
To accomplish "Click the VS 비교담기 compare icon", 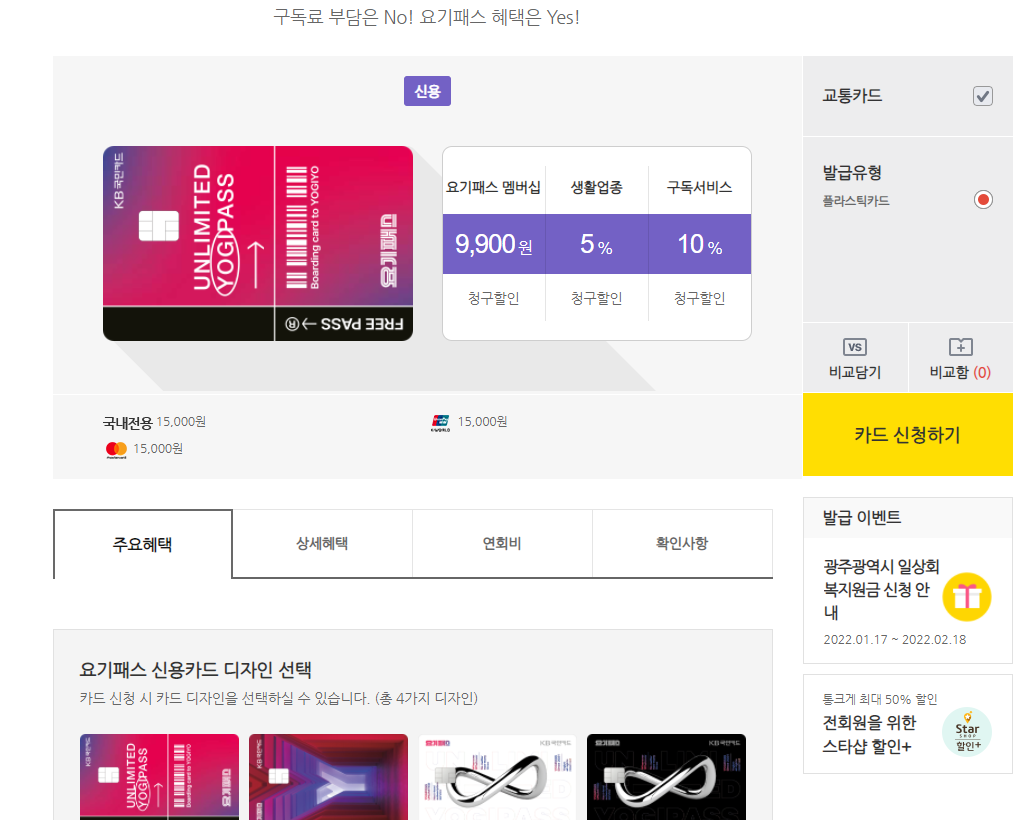I will [x=854, y=347].
